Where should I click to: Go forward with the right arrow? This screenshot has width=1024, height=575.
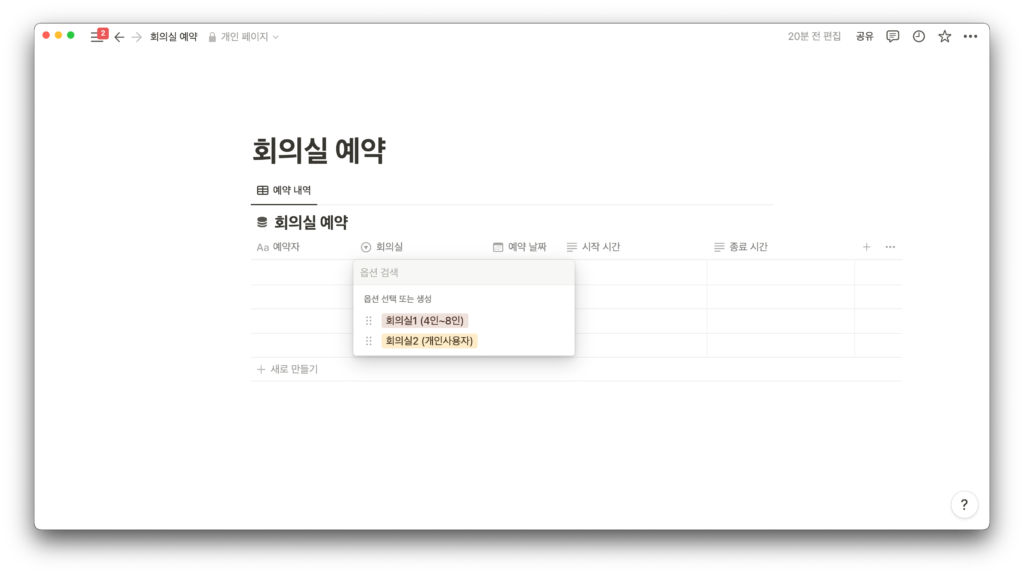coord(137,37)
